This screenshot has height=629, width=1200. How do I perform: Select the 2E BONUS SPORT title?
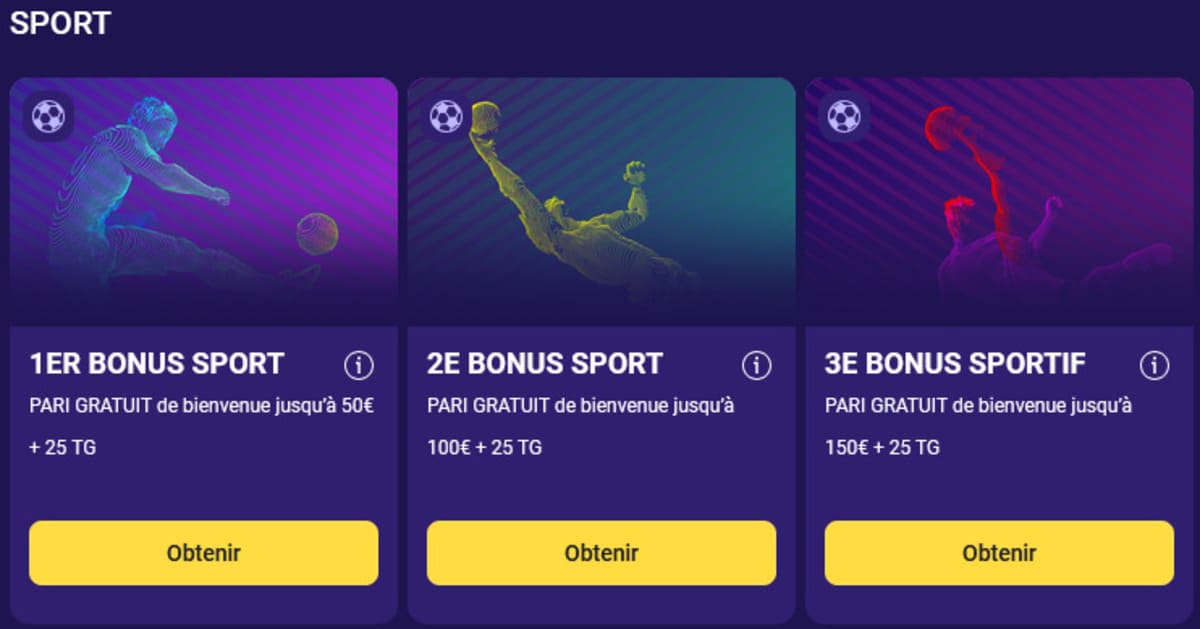click(544, 363)
